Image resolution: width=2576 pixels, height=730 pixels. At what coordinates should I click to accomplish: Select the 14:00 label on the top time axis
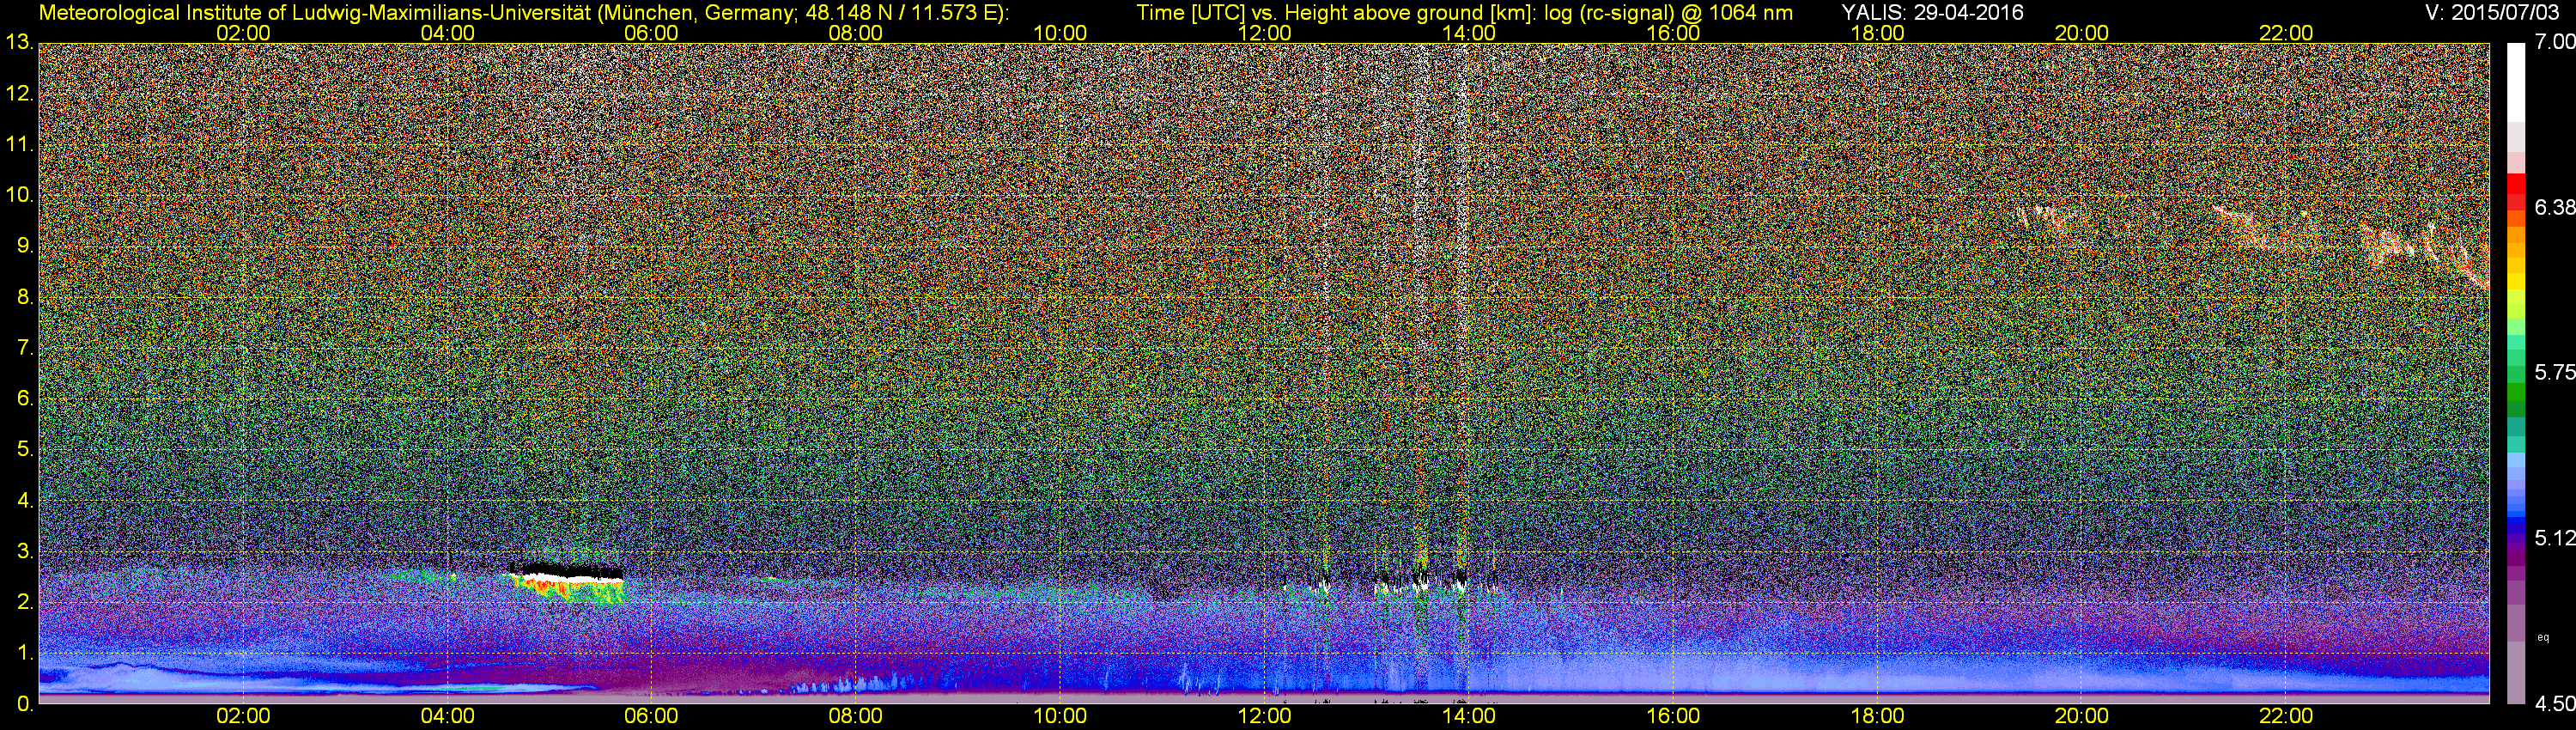point(1469,33)
